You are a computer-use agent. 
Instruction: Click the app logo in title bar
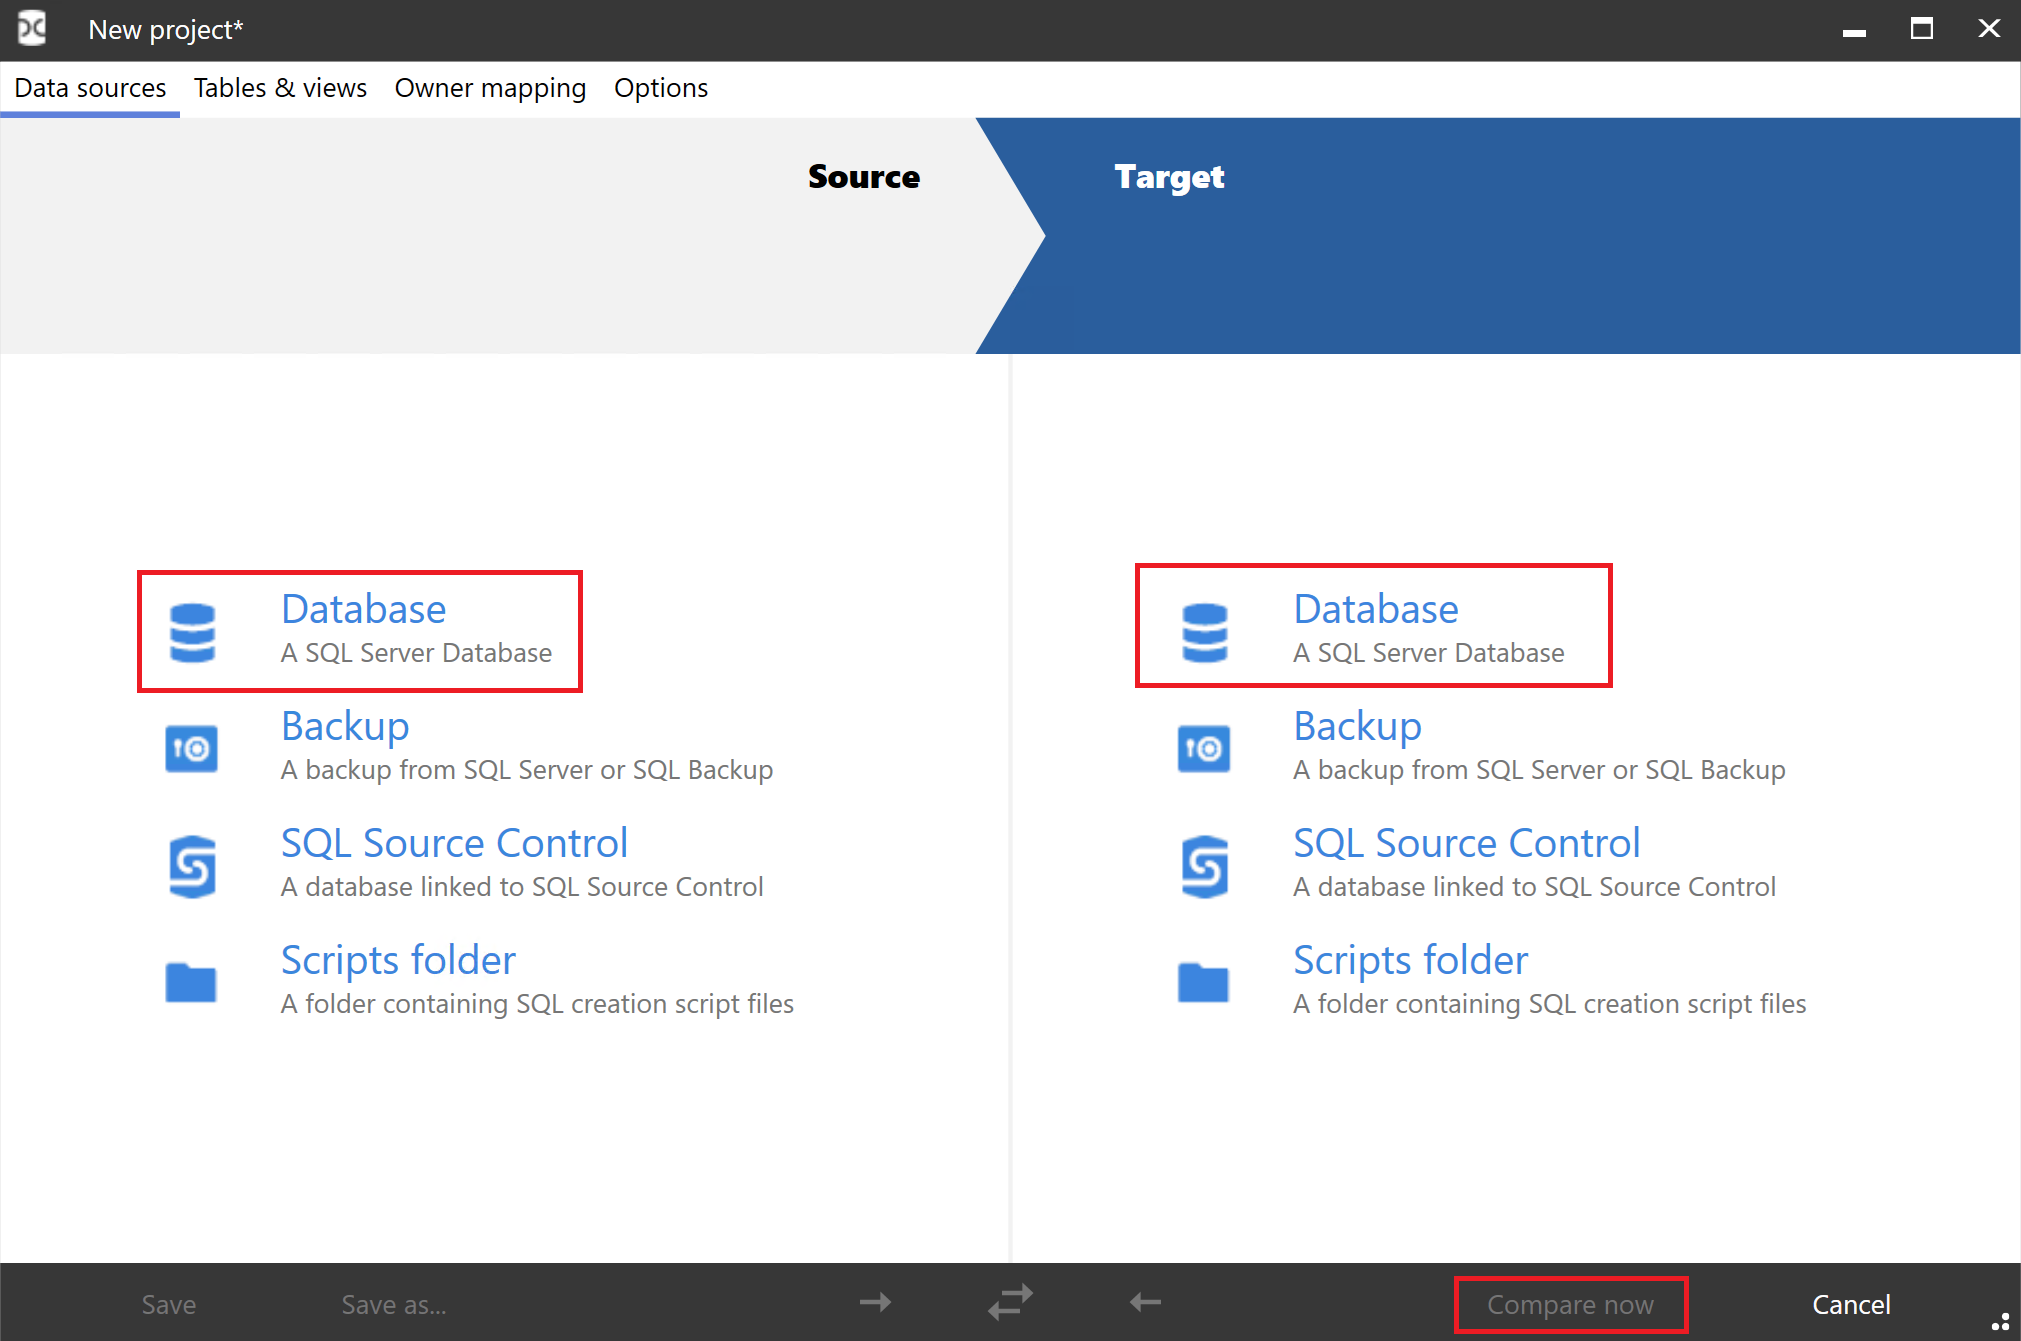pos(32,29)
